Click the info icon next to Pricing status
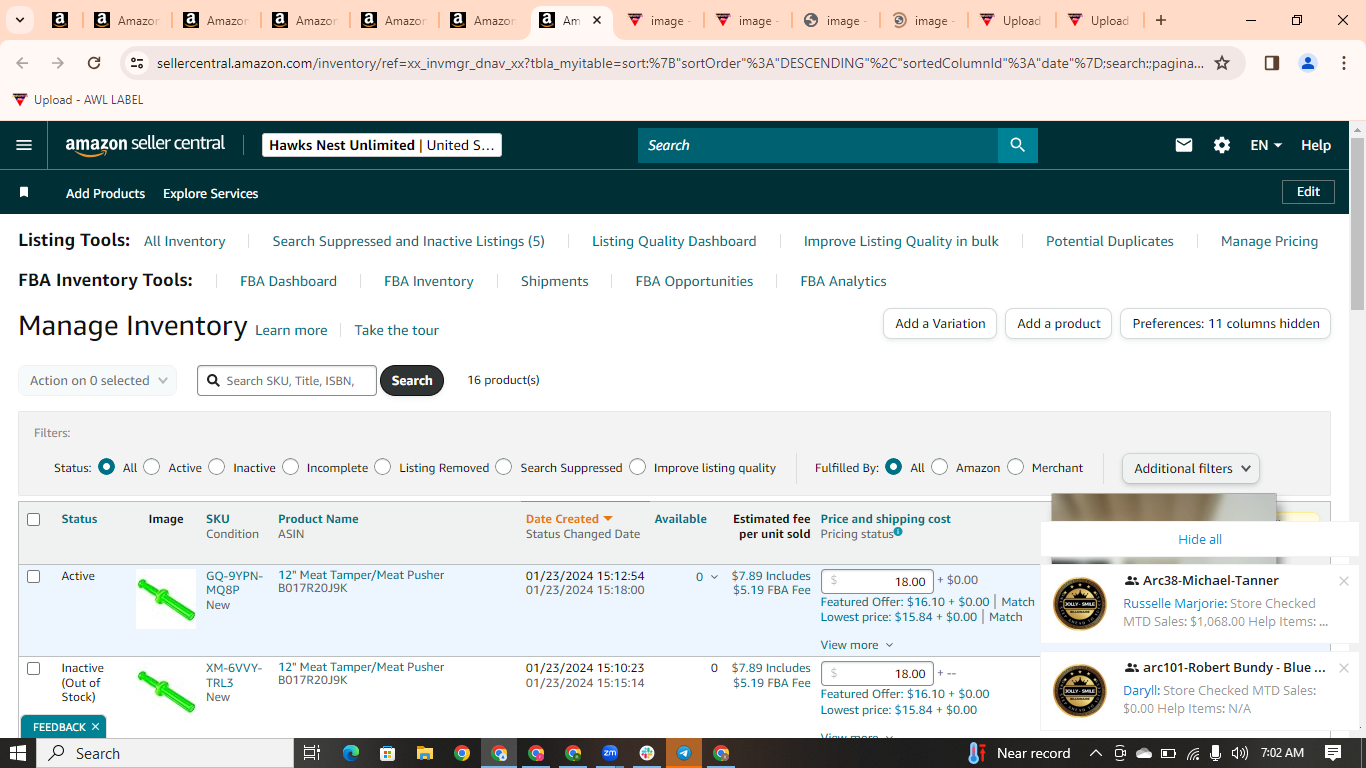Image resolution: width=1366 pixels, height=768 pixels. pyautogui.click(x=898, y=532)
